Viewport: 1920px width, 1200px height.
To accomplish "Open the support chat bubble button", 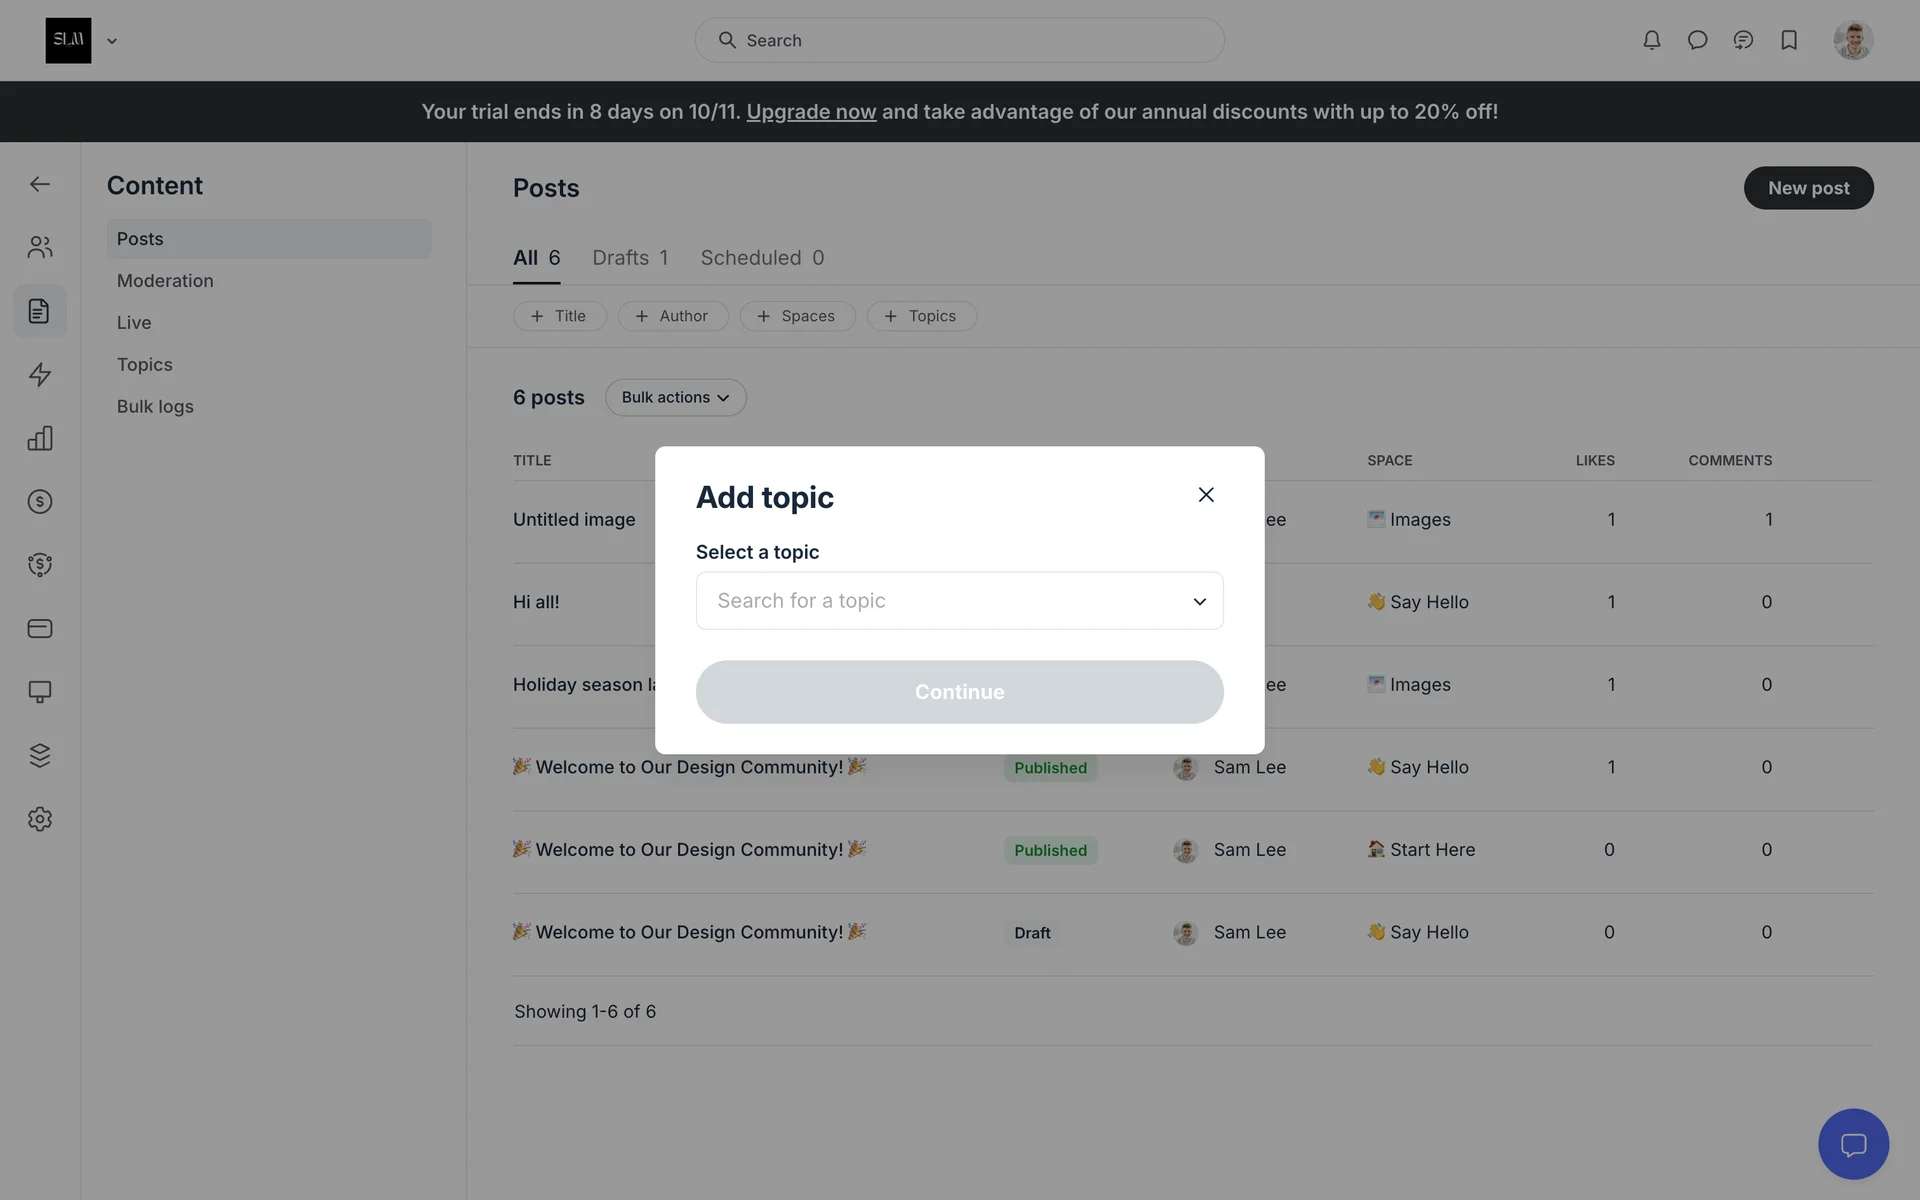I will point(1853,1144).
